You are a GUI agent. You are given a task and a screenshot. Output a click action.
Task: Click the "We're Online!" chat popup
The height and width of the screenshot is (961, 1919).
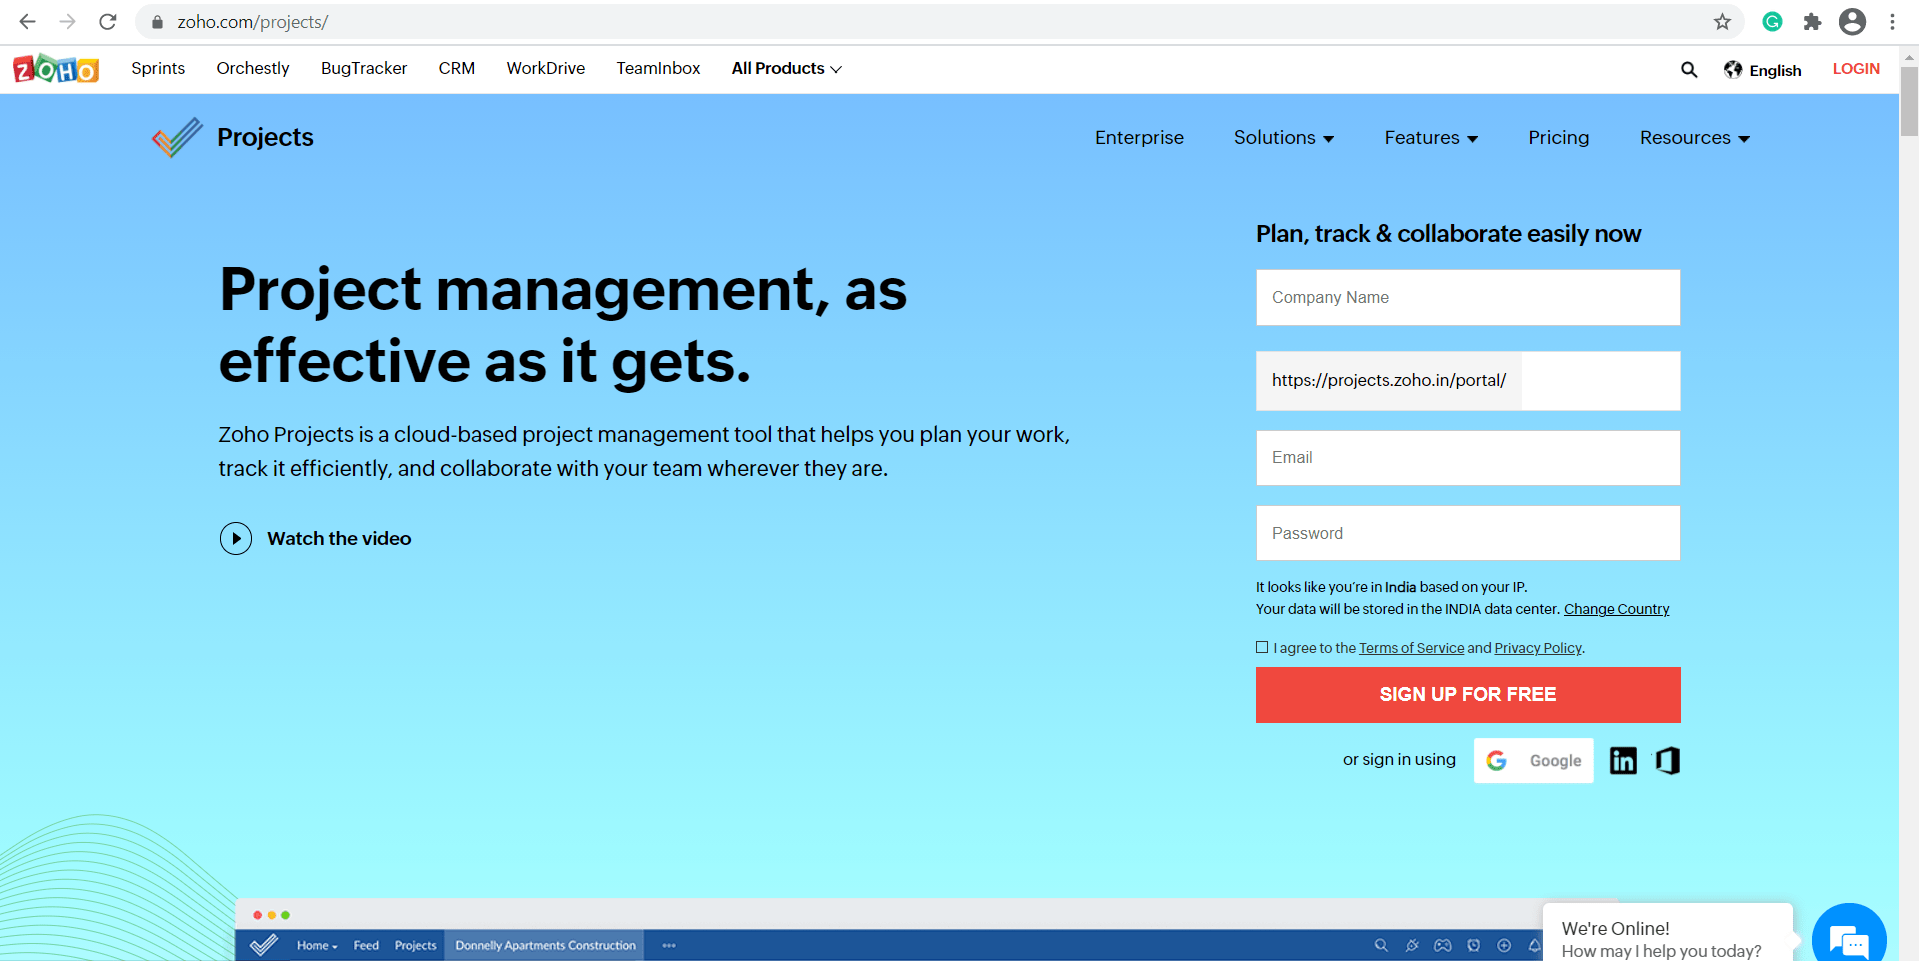[x=1667, y=934]
